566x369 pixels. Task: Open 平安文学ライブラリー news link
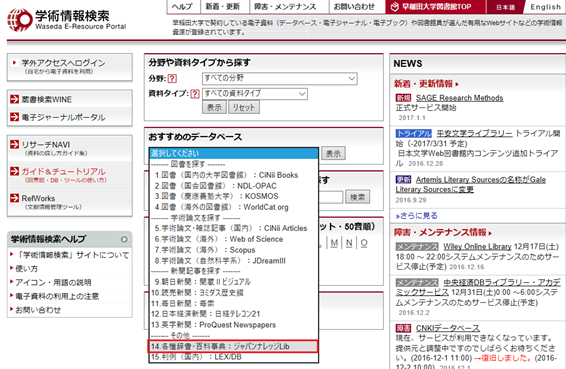click(x=474, y=134)
